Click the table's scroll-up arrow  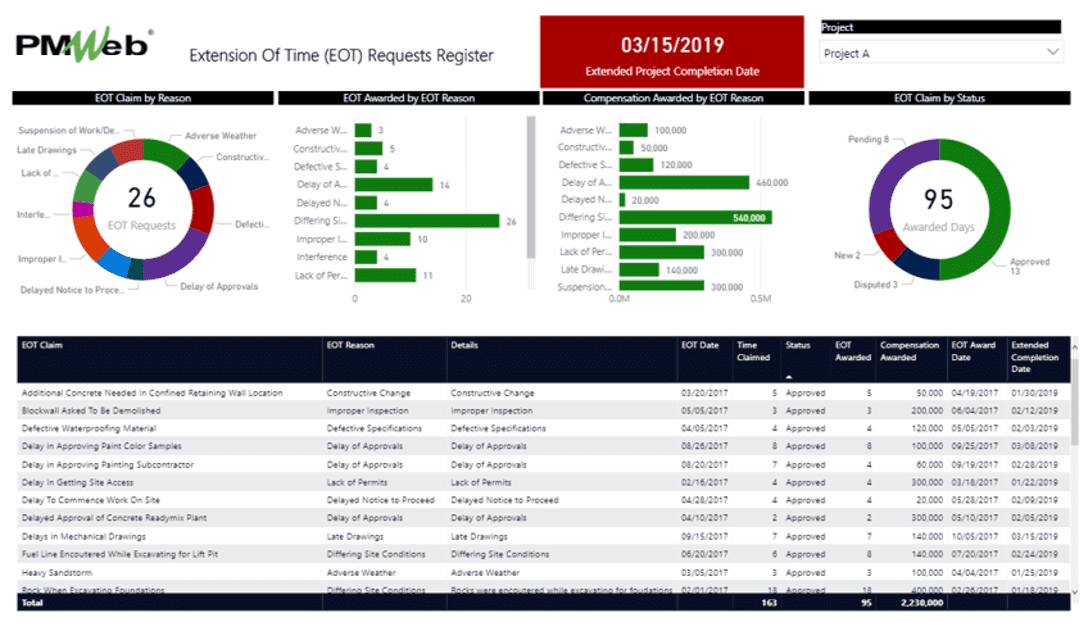pyautogui.click(x=1076, y=347)
